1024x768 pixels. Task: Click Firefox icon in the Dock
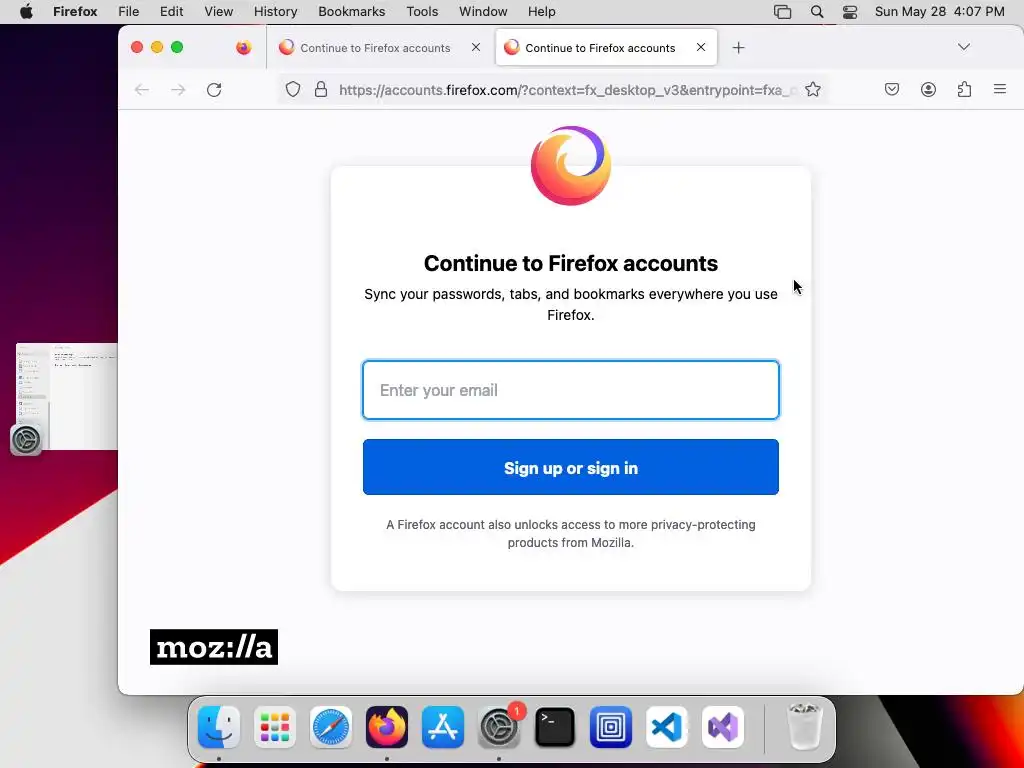(x=387, y=727)
